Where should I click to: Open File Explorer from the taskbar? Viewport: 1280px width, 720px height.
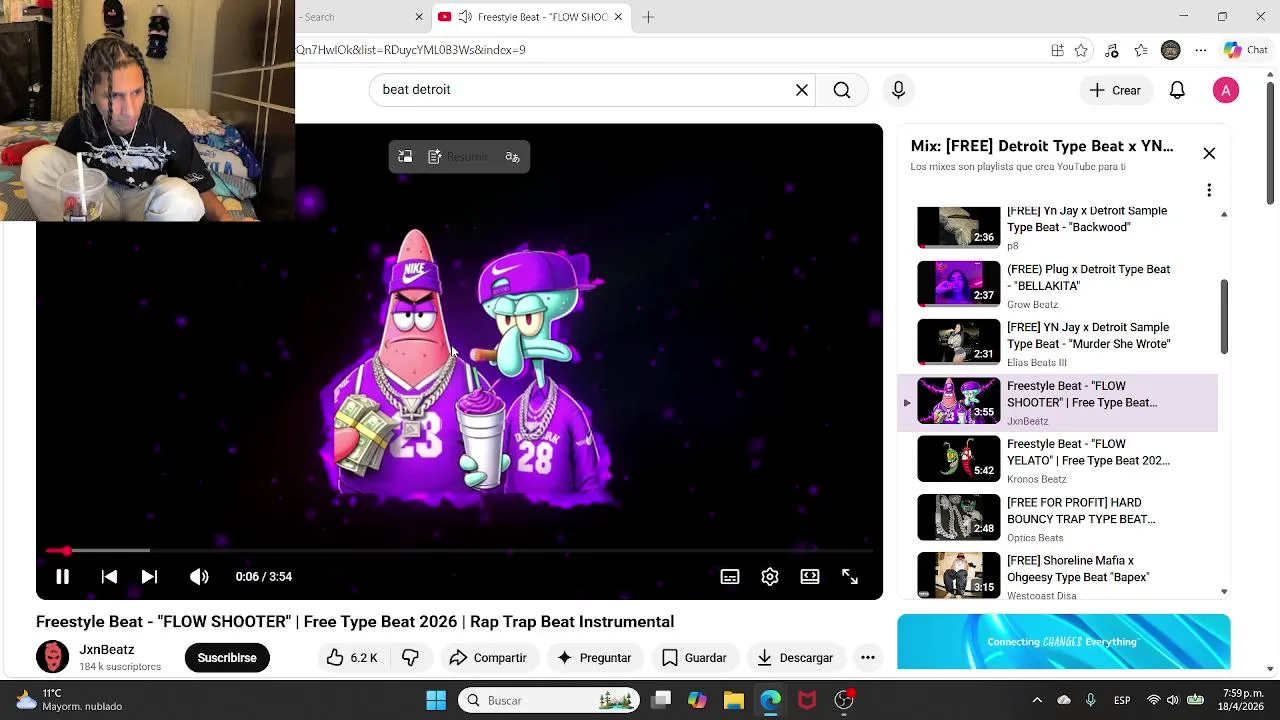(734, 701)
